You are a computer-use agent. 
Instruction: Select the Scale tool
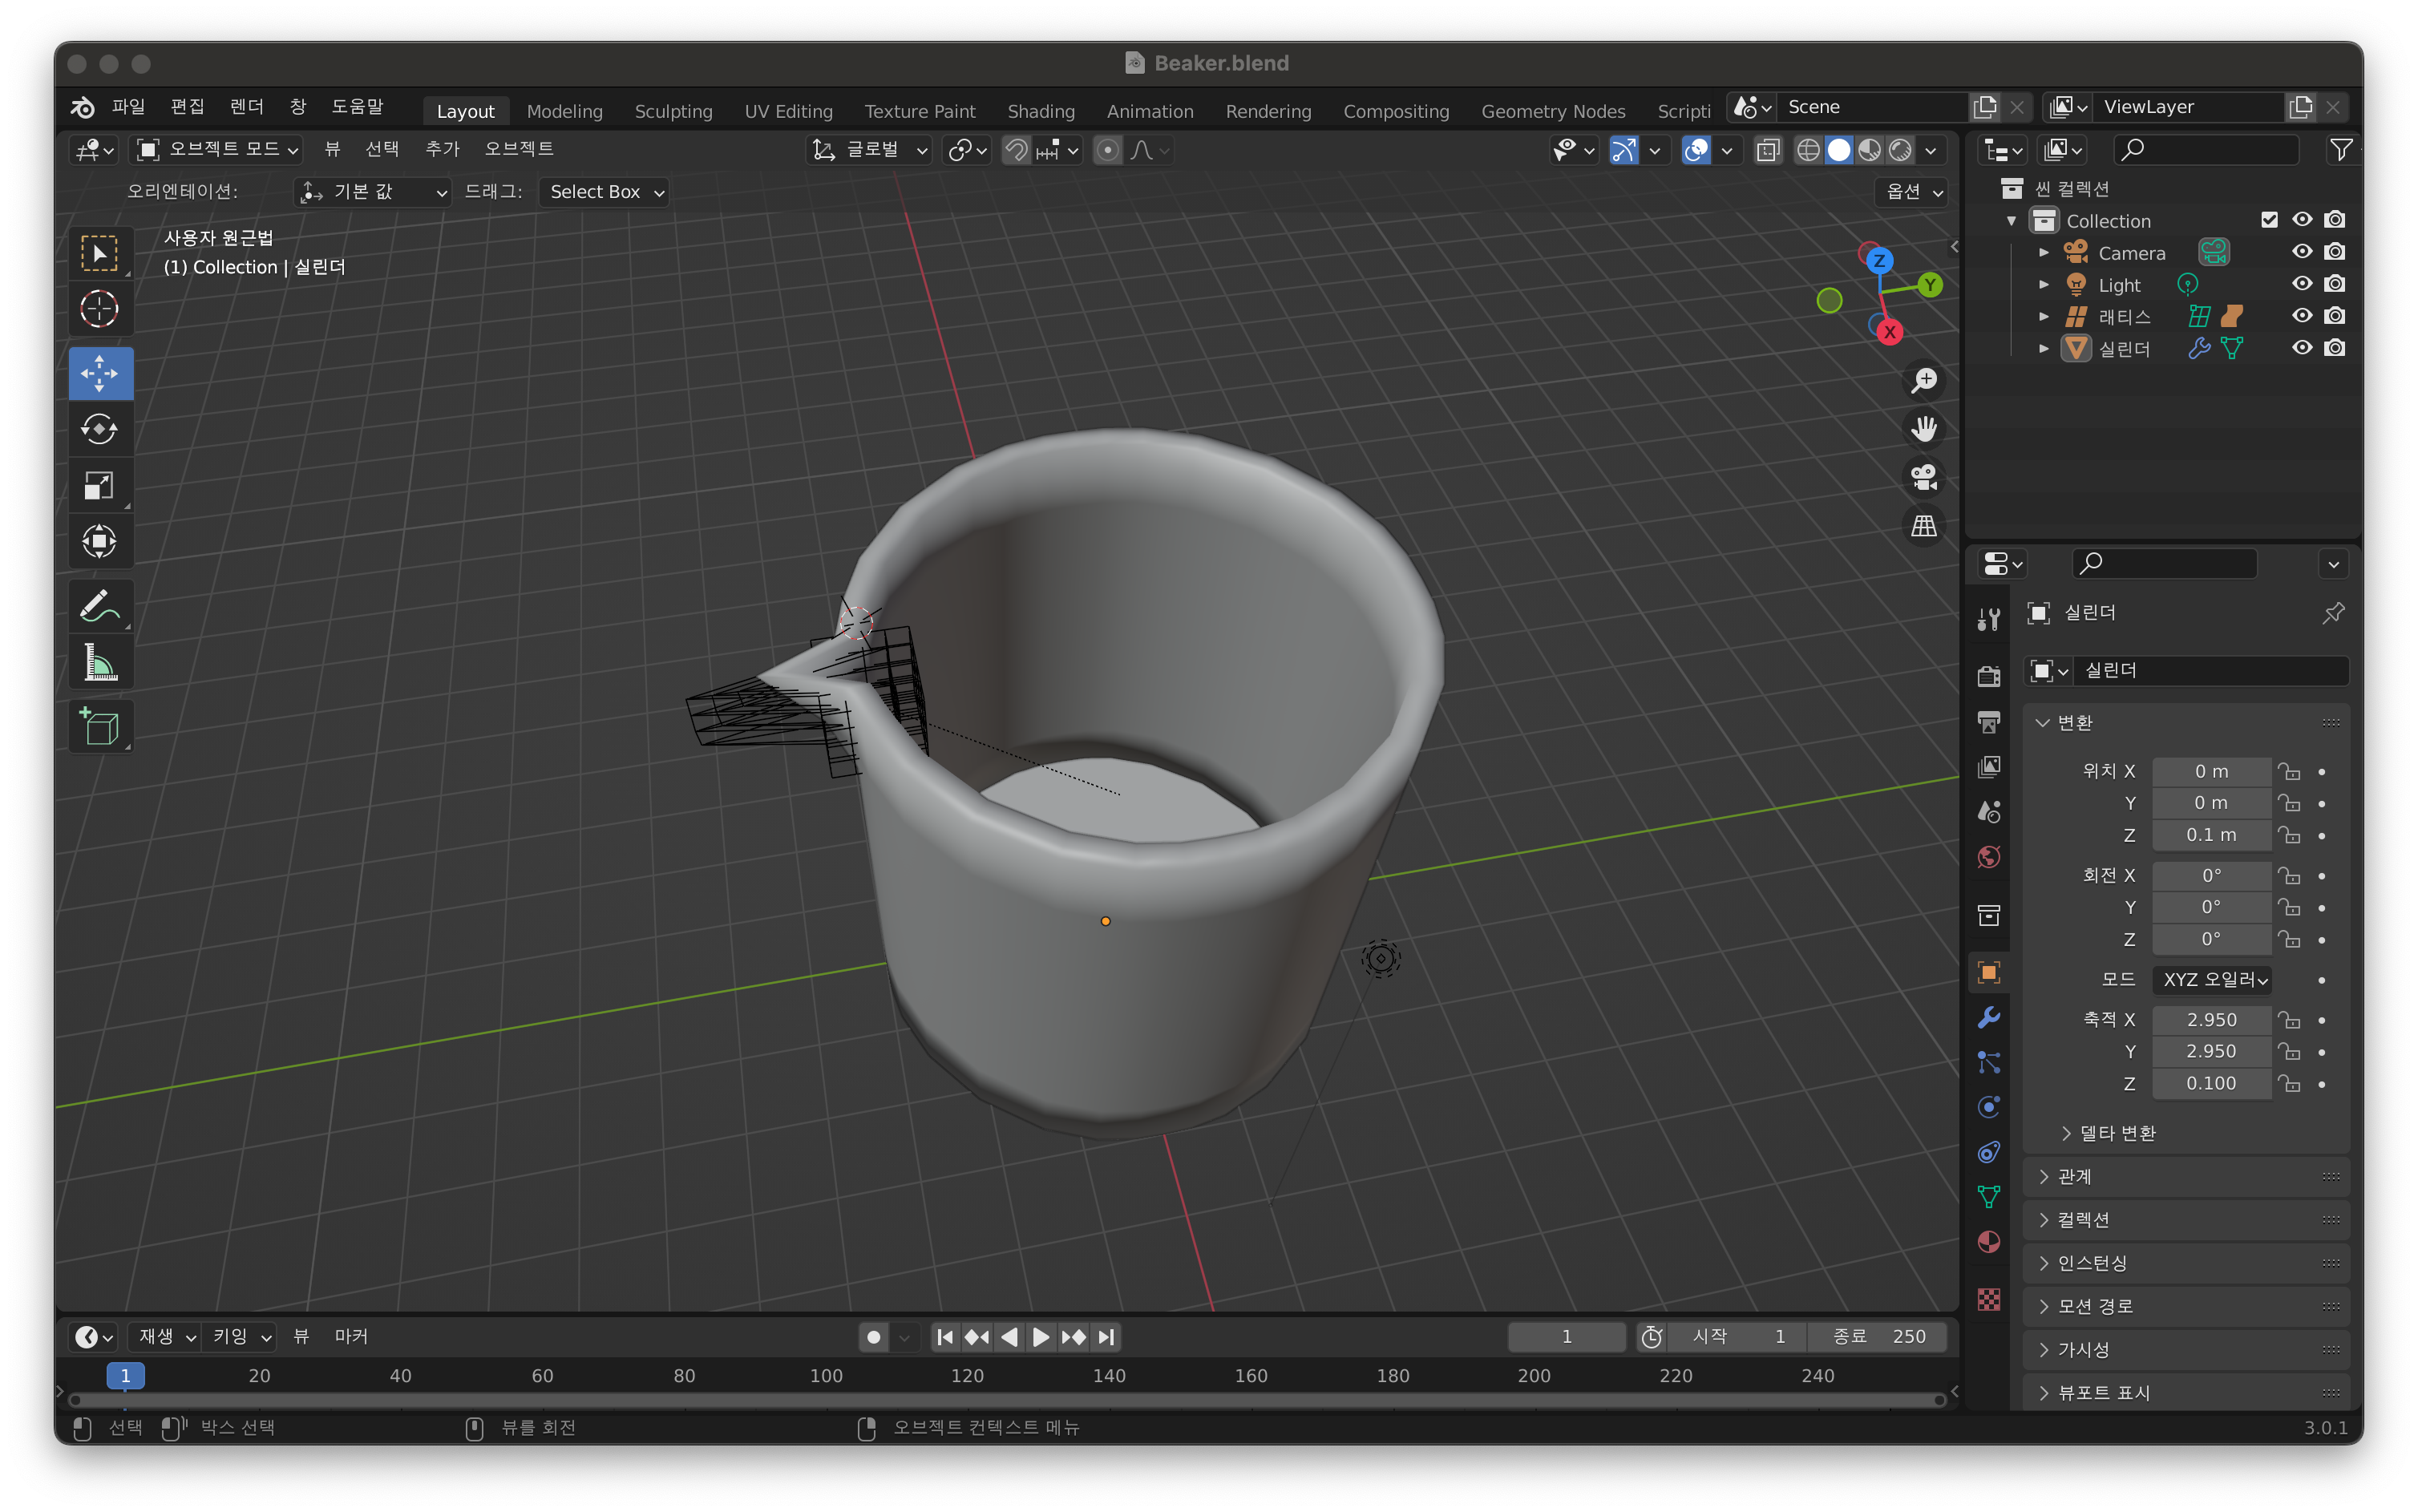(x=99, y=486)
